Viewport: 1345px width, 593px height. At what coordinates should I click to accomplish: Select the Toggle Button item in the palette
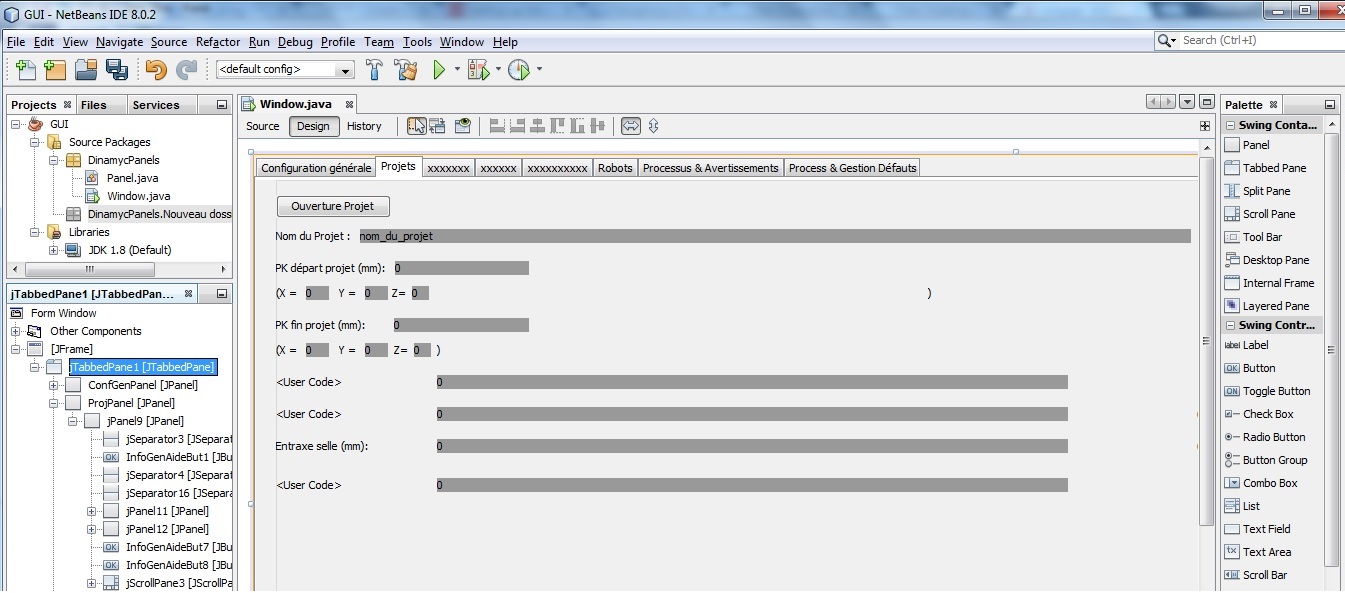pos(1273,391)
